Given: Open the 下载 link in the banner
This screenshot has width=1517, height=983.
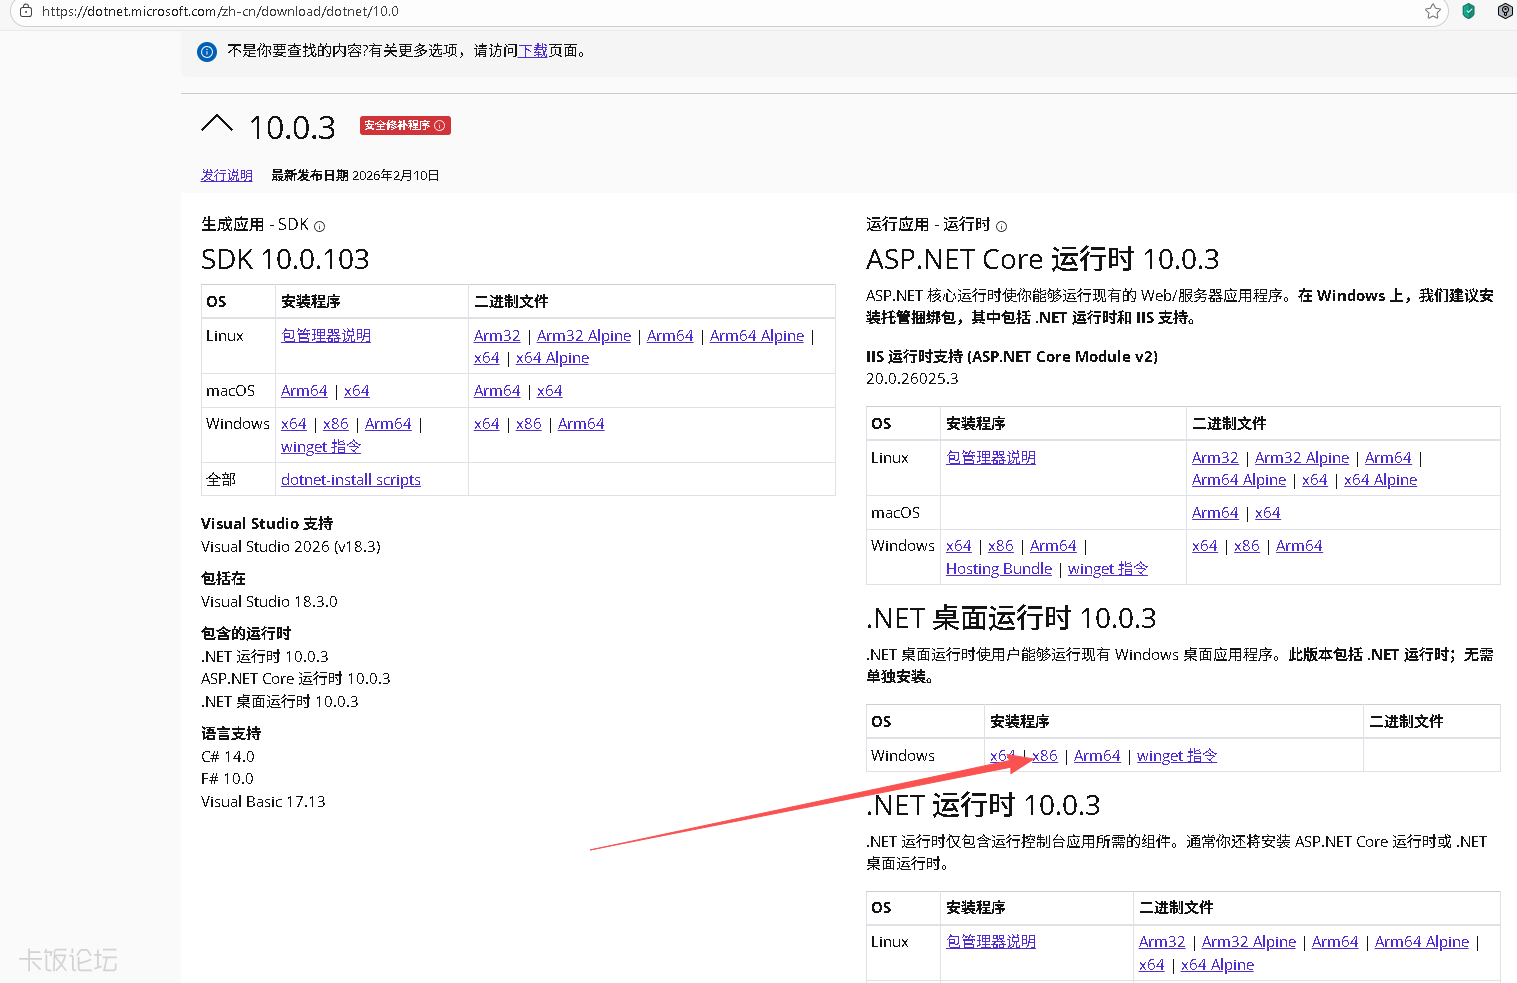Looking at the screenshot, I should click(x=533, y=51).
